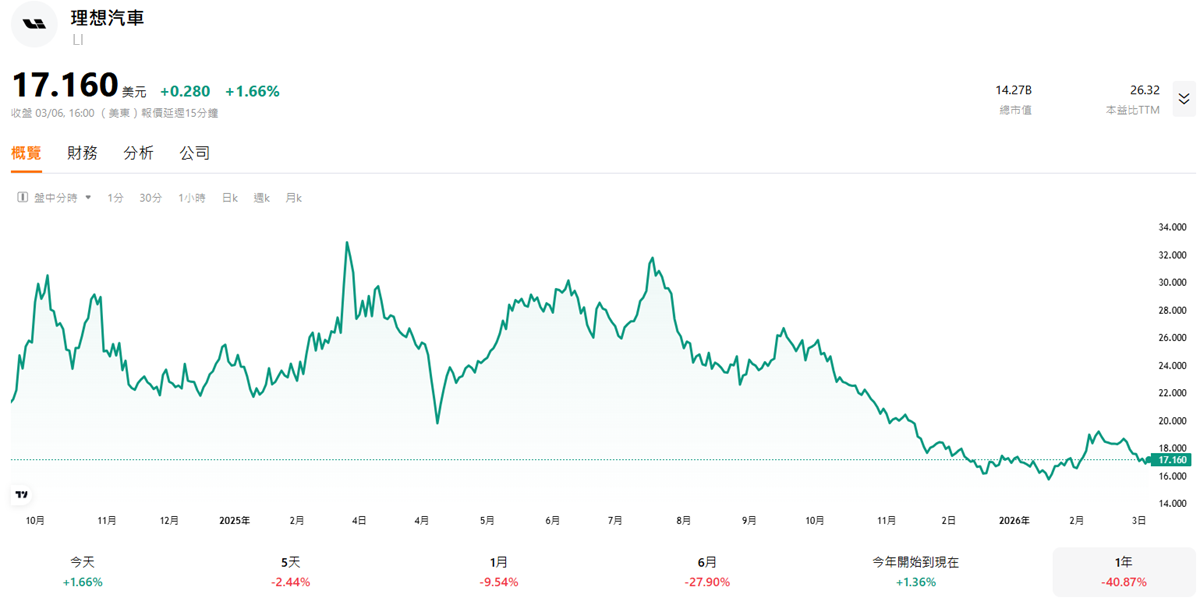Screen dimensions: 1200x601
Task: Select the 1分 chart interval
Action: click(x=115, y=198)
